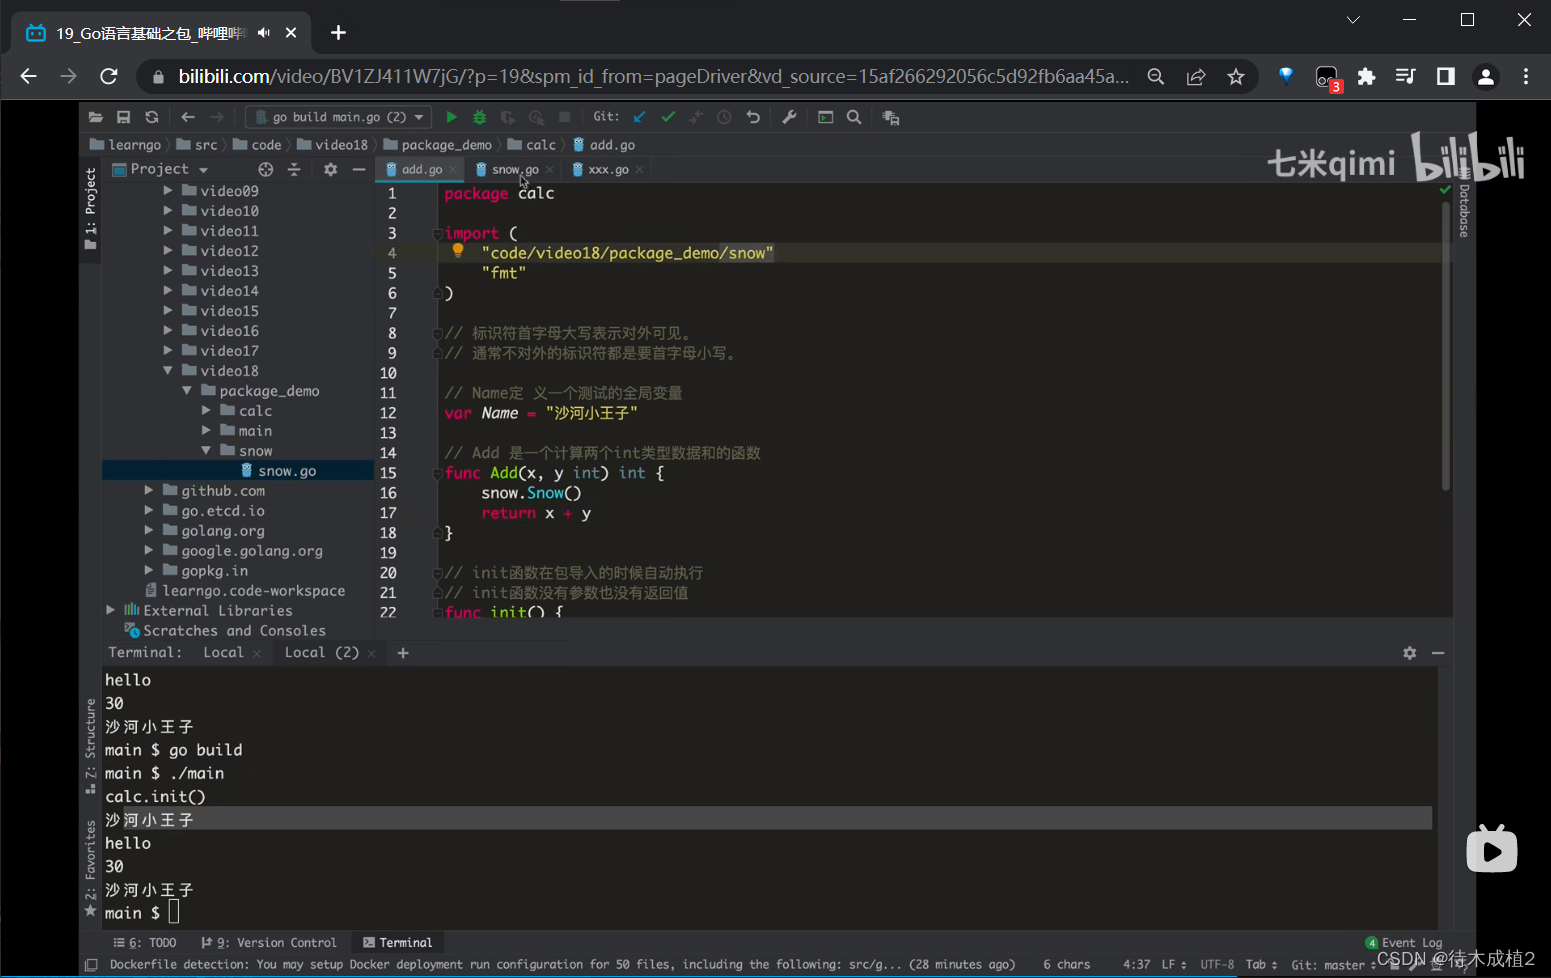Collapse the snow folder
Image resolution: width=1551 pixels, height=978 pixels.
pyautogui.click(x=206, y=450)
